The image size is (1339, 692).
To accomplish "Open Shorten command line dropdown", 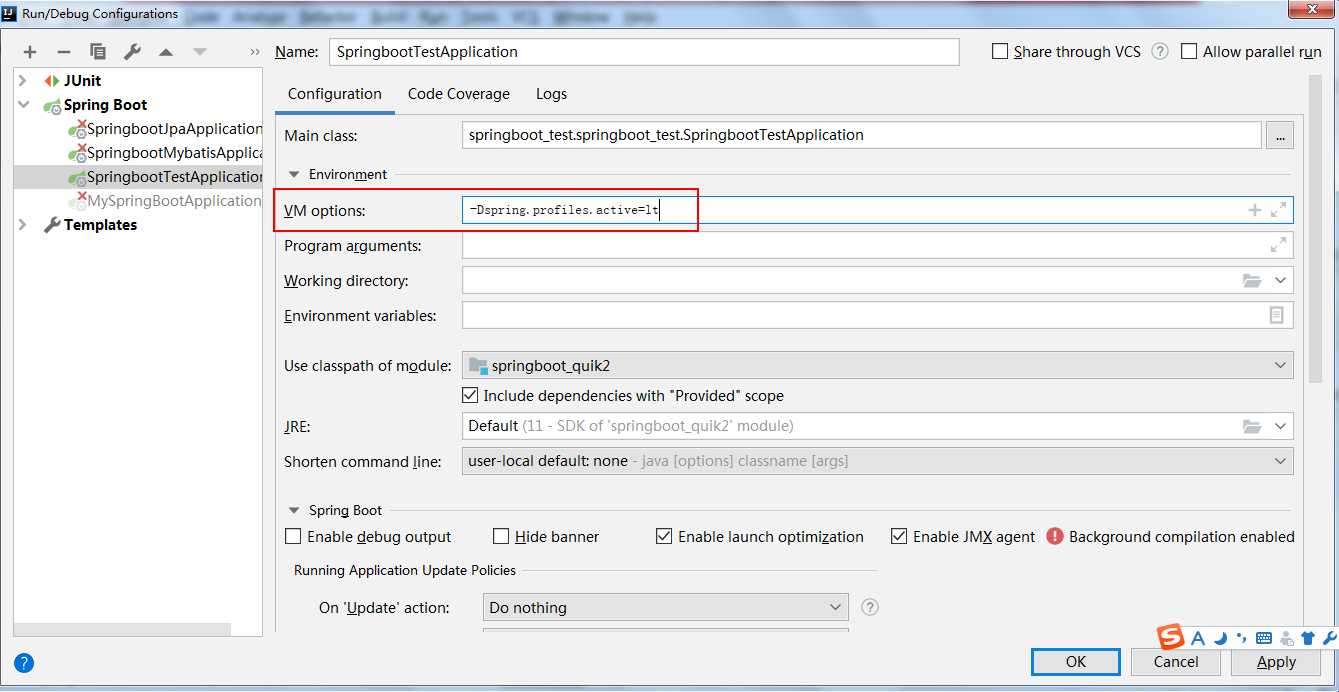I will tap(1280, 461).
